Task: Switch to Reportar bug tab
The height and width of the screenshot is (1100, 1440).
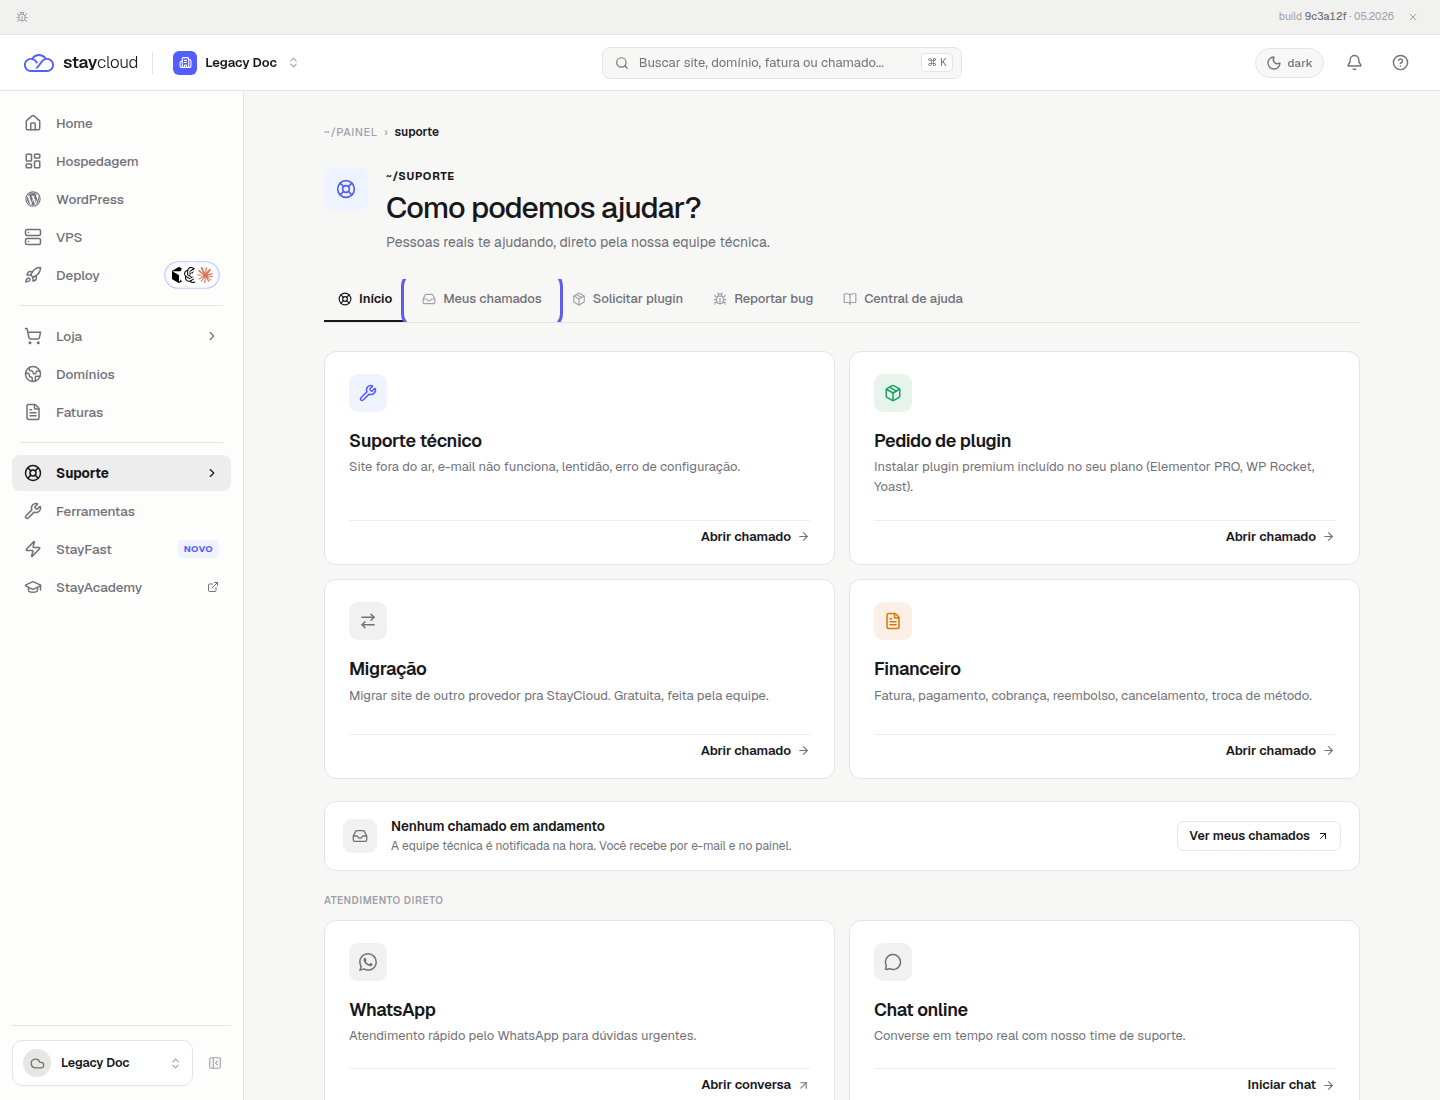Action: point(763,299)
